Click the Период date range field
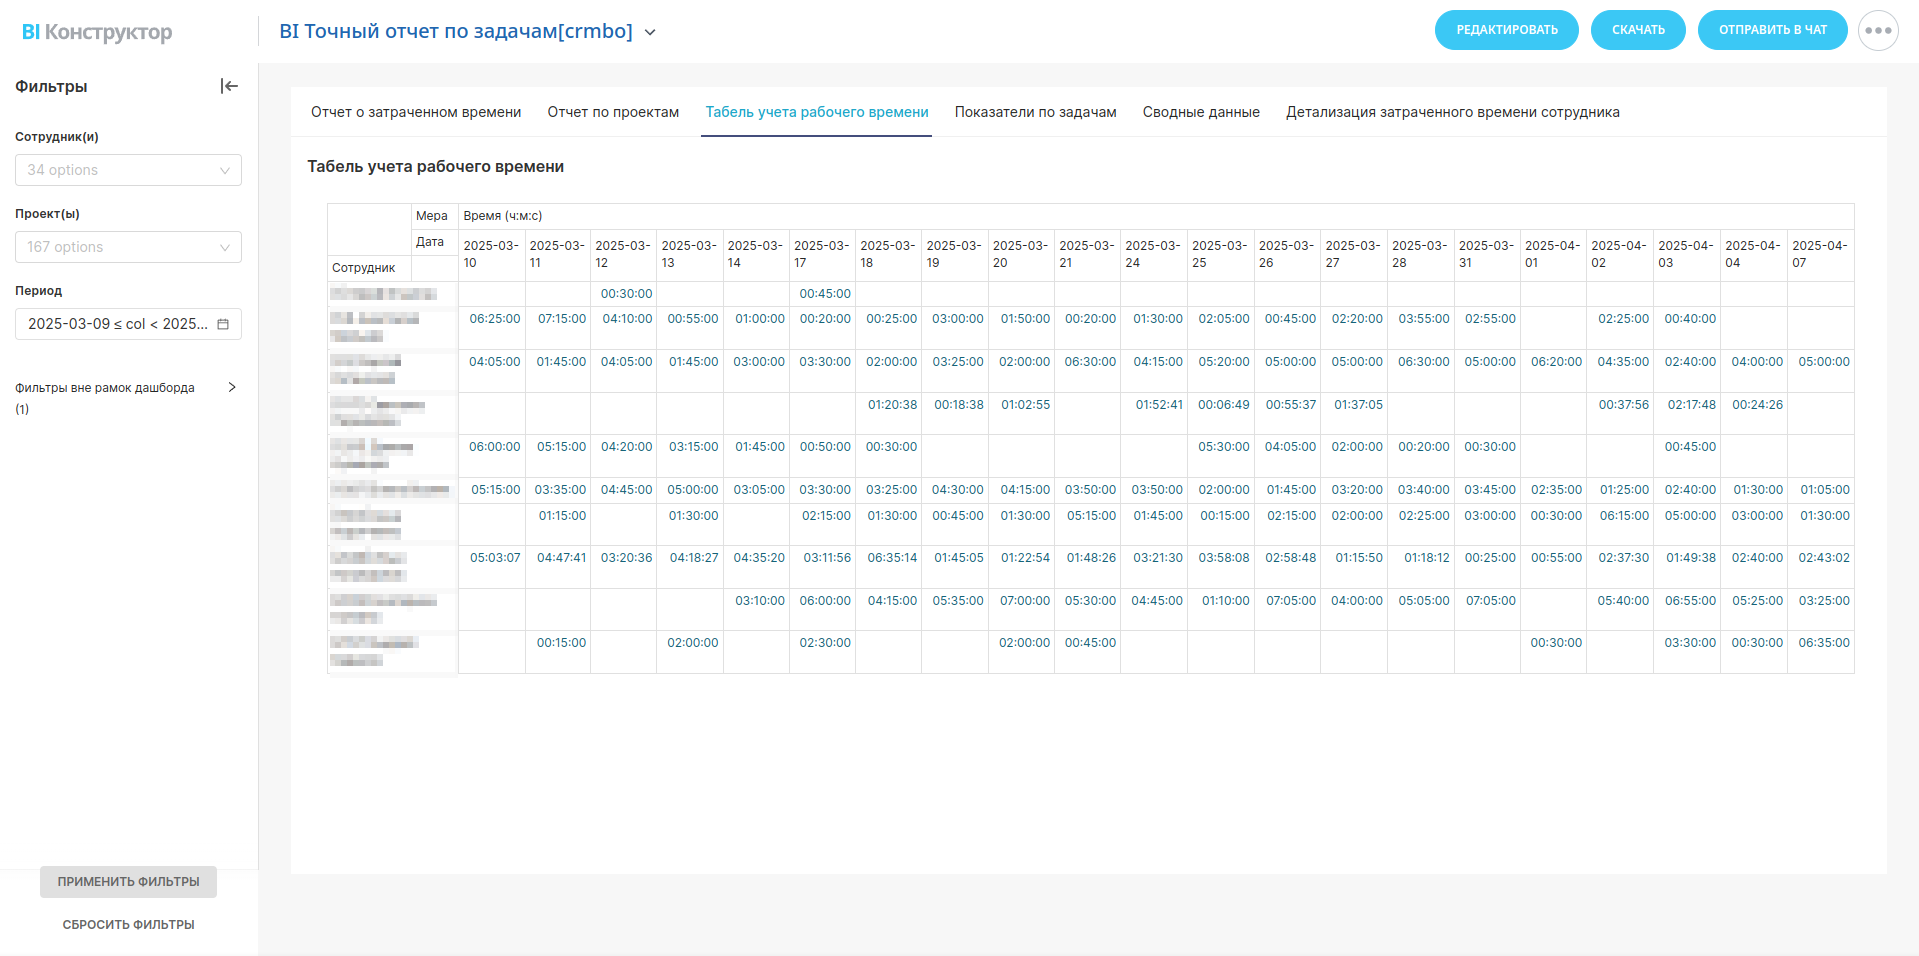This screenshot has width=1919, height=956. pyautogui.click(x=118, y=324)
